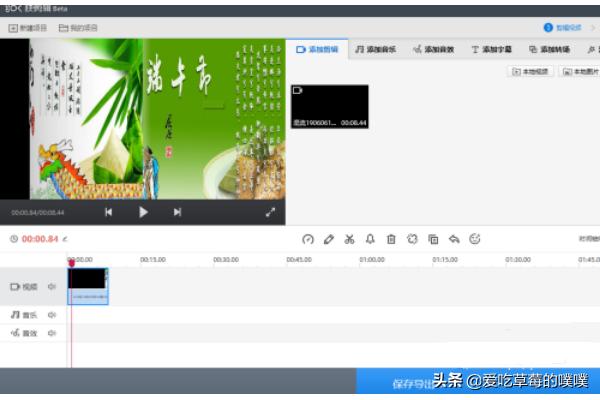Skip to next frame in preview
Screen dimensions: 600x400
(177, 212)
